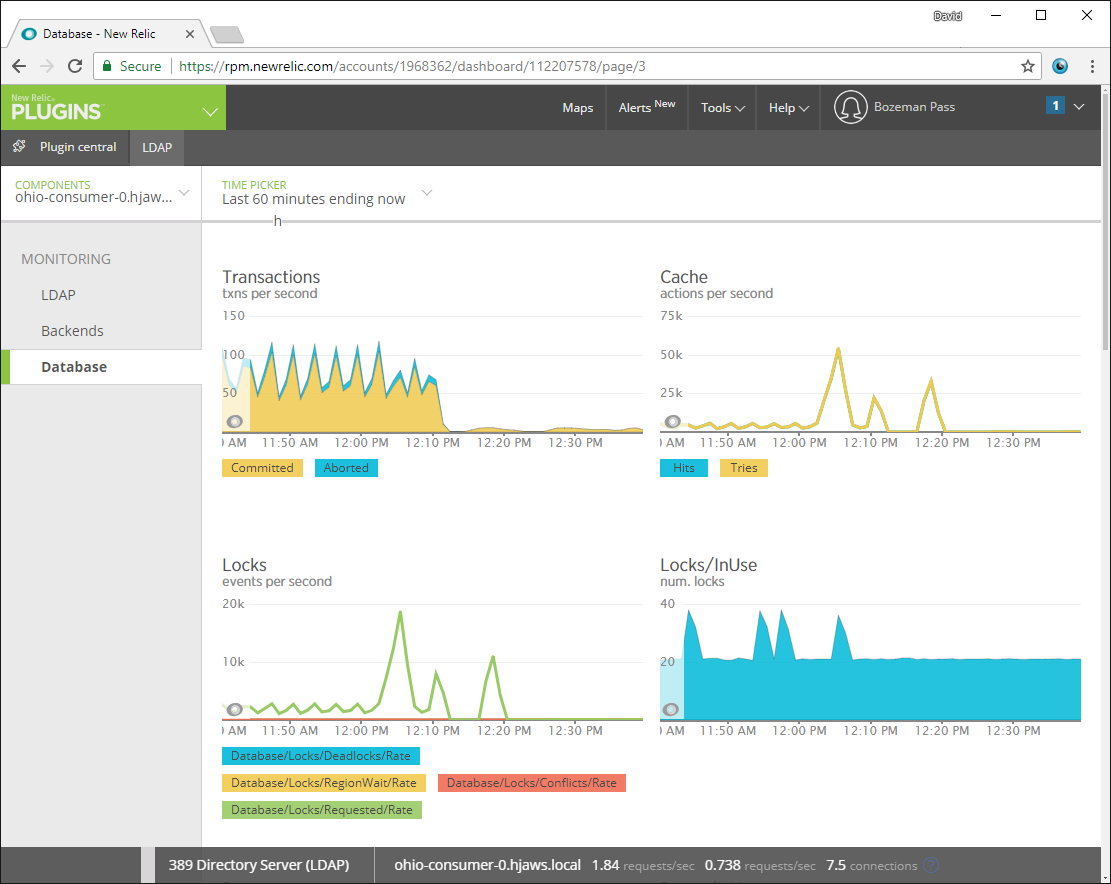Open the Chrome three-dot menu
The width and height of the screenshot is (1111, 884).
(x=1092, y=67)
